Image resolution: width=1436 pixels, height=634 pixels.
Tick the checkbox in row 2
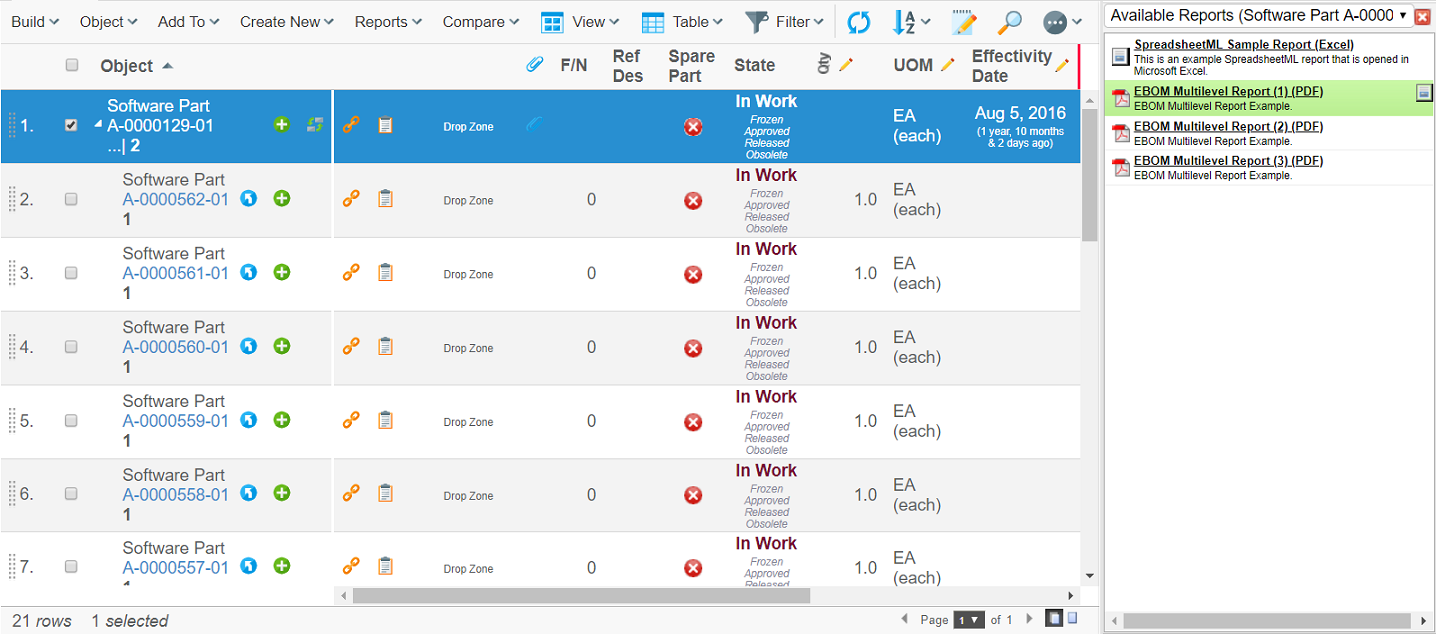[x=71, y=200]
